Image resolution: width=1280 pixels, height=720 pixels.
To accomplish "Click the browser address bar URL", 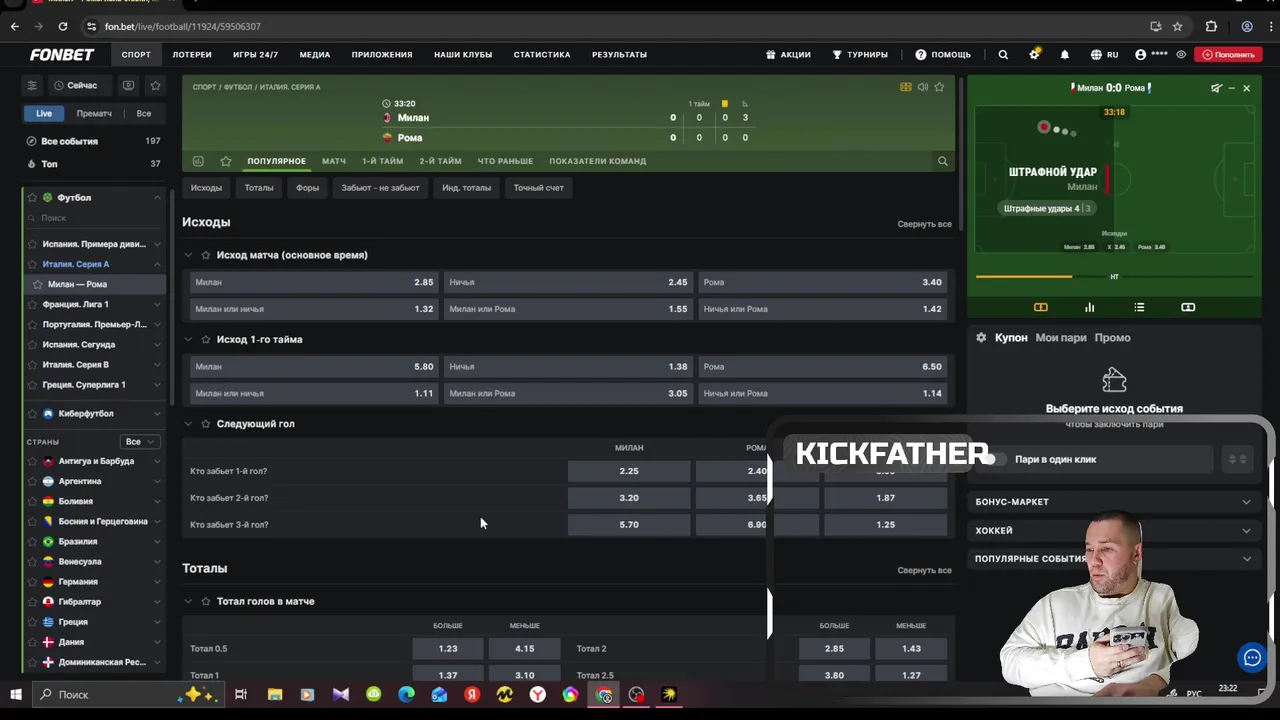I will [x=182, y=26].
